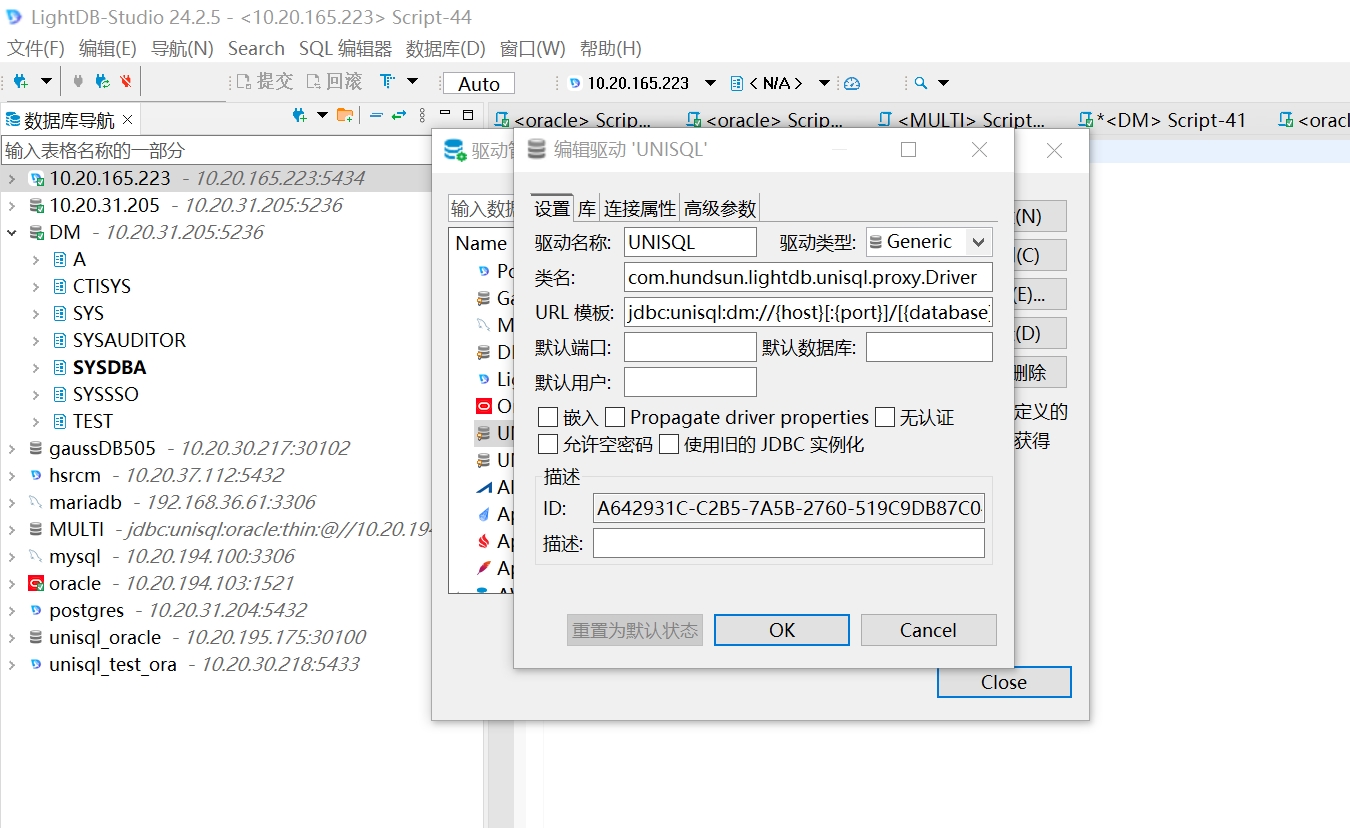Screen dimensions: 1350x828
Task: Open the 窗口(W) menu
Action: point(533,48)
